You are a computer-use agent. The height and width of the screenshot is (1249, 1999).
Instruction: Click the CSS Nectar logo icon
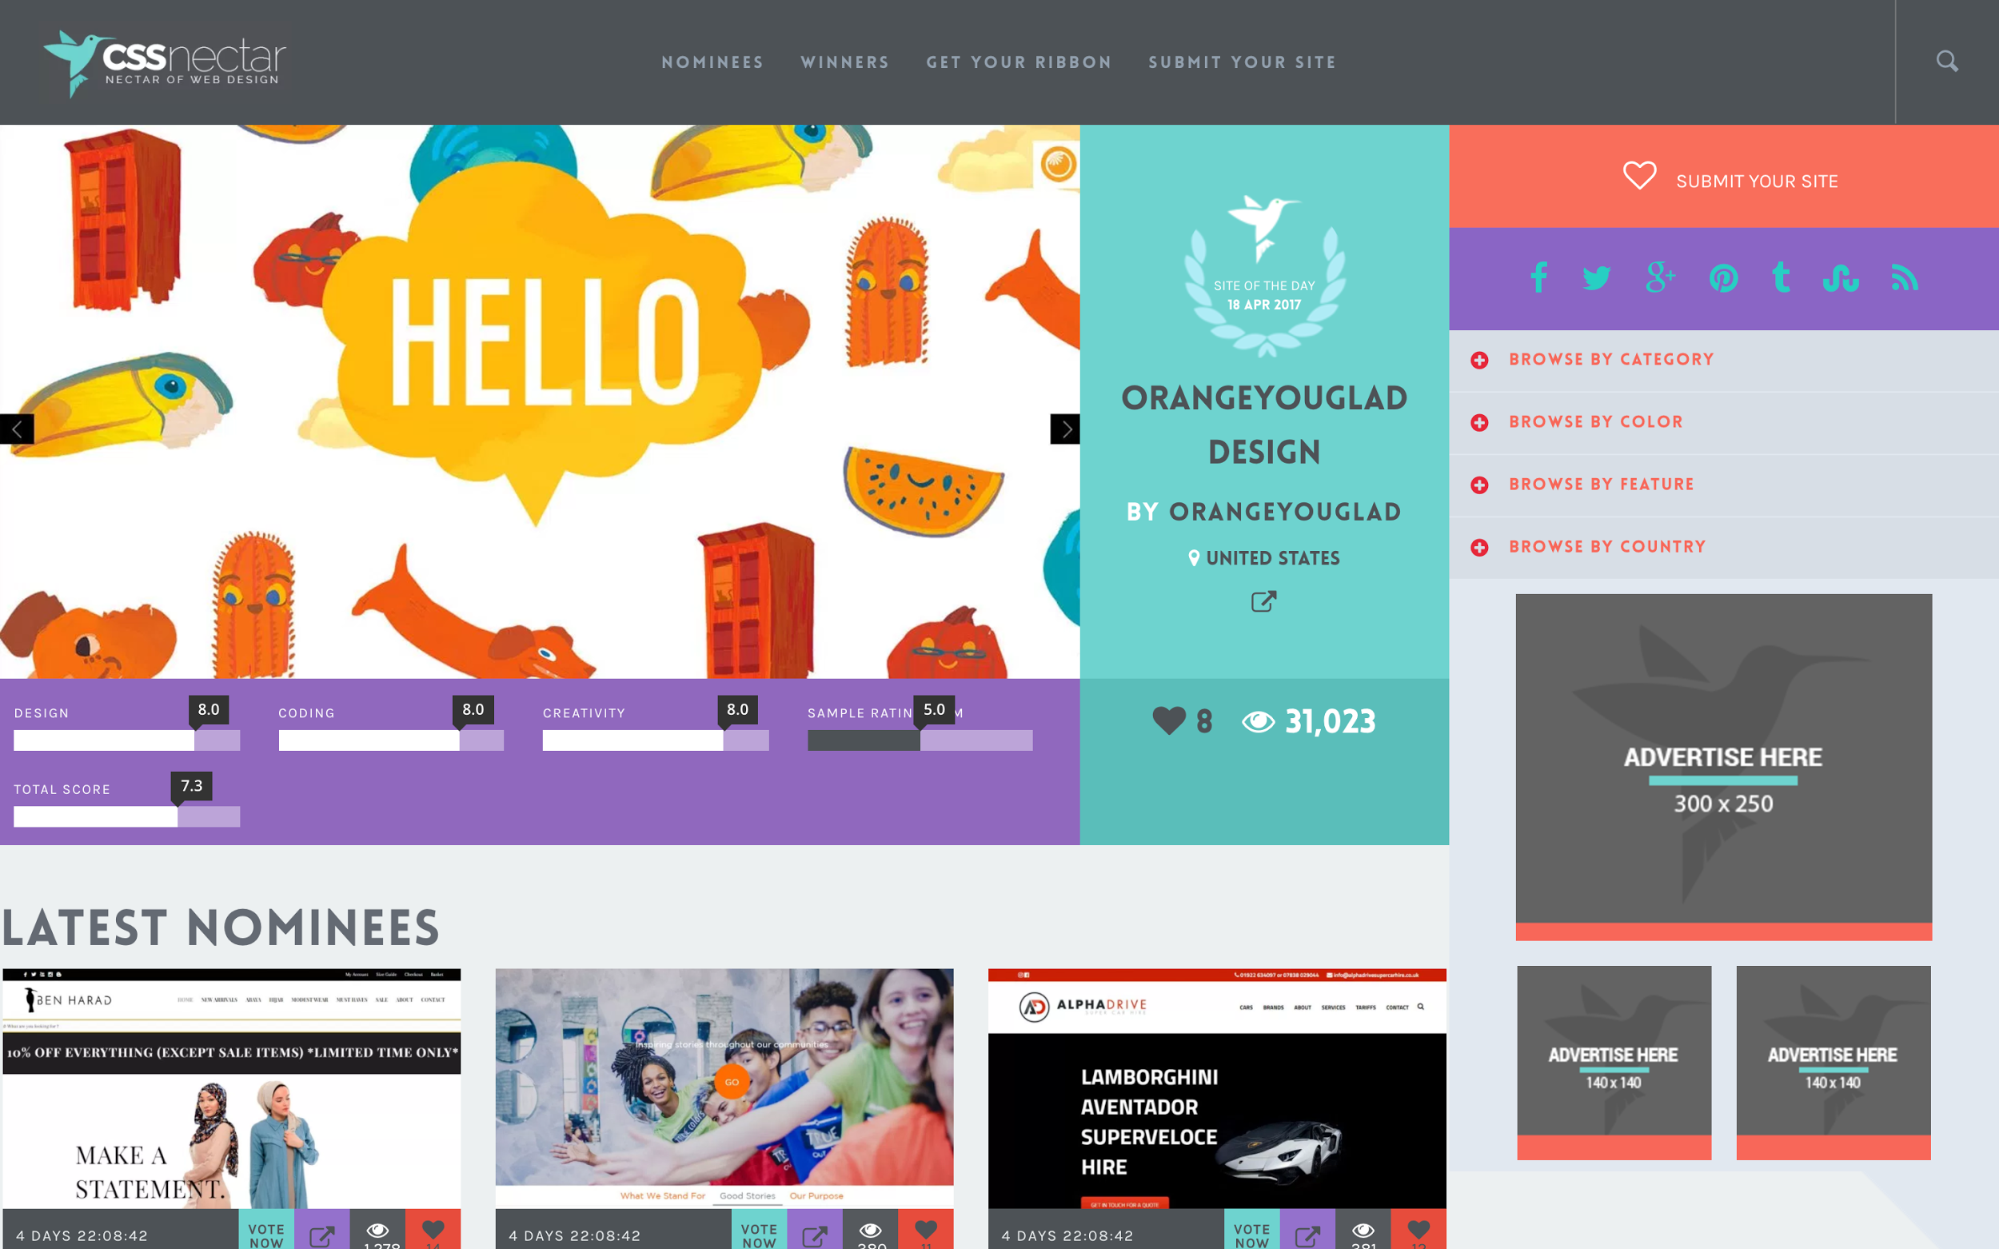coord(70,62)
